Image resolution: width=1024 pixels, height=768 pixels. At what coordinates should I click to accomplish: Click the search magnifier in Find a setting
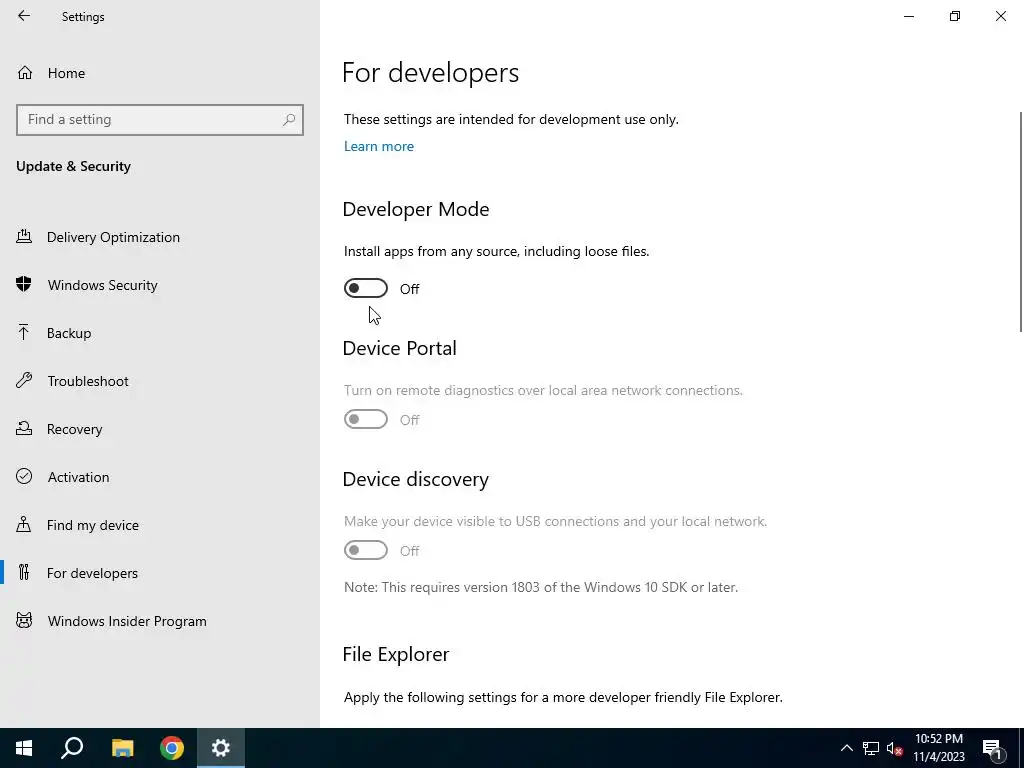pos(289,120)
